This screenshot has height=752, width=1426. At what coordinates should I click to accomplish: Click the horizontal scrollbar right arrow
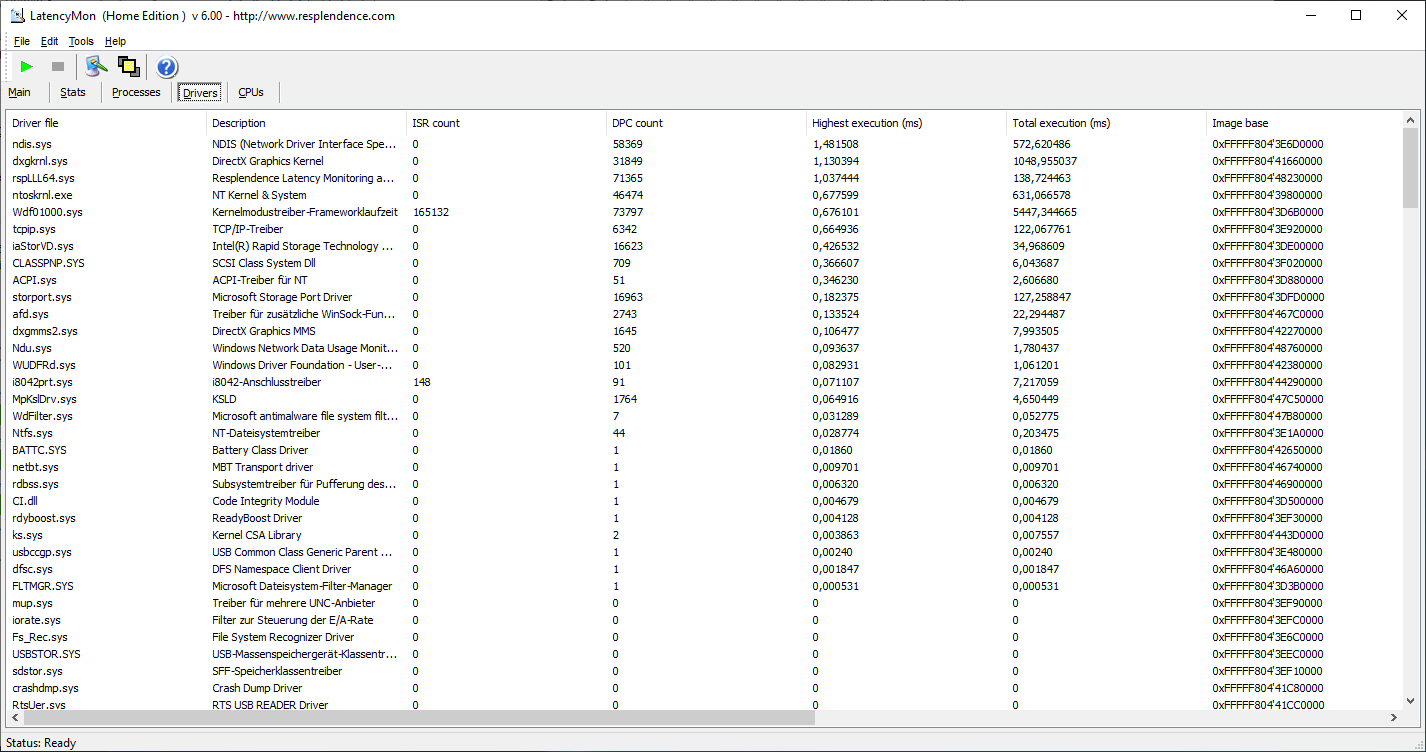click(1394, 718)
